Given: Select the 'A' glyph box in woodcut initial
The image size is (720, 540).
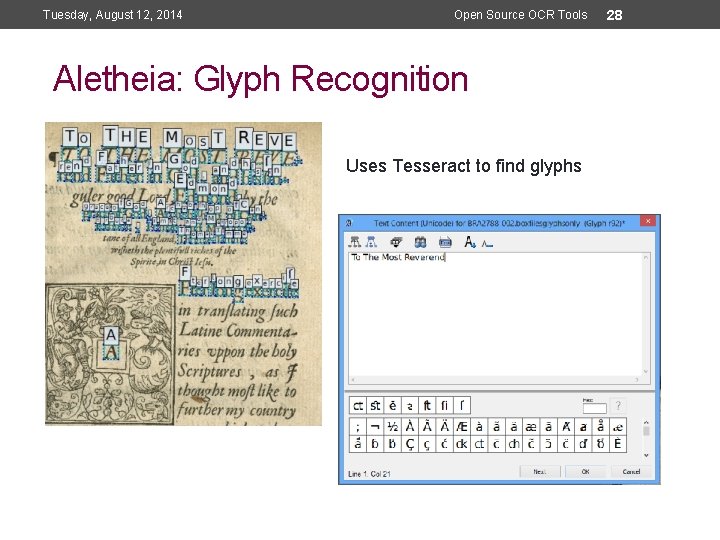Looking at the screenshot, I should coord(111,335).
